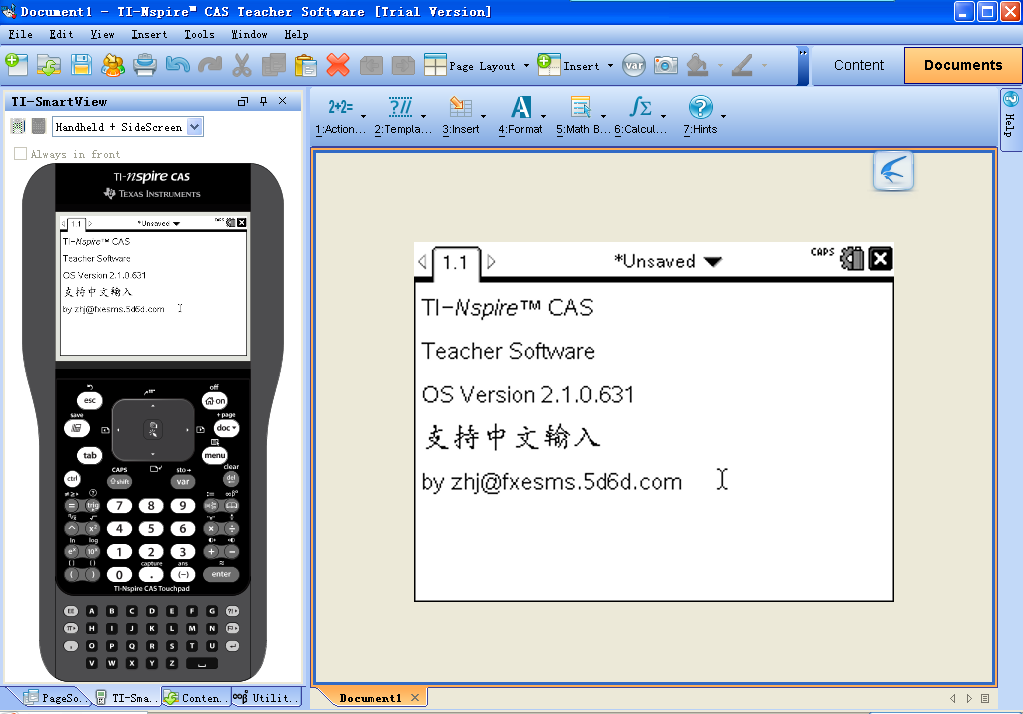This screenshot has width=1023, height=714.
Task: Open the Handheld + SideScreen dropdown
Action: (194, 127)
